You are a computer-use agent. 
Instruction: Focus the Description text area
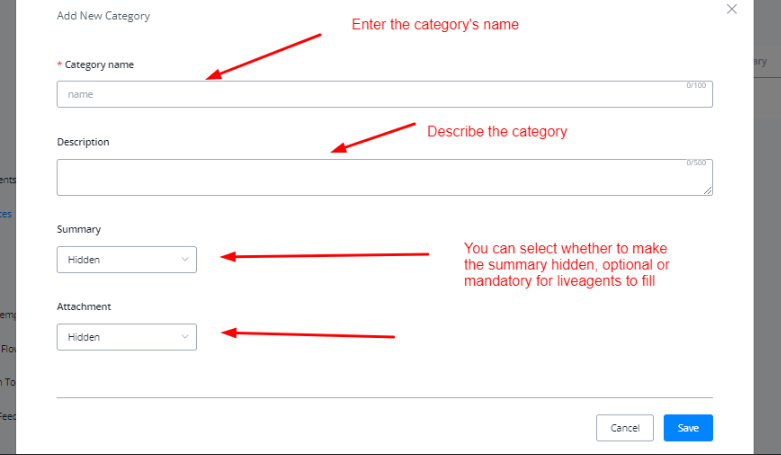(384, 177)
